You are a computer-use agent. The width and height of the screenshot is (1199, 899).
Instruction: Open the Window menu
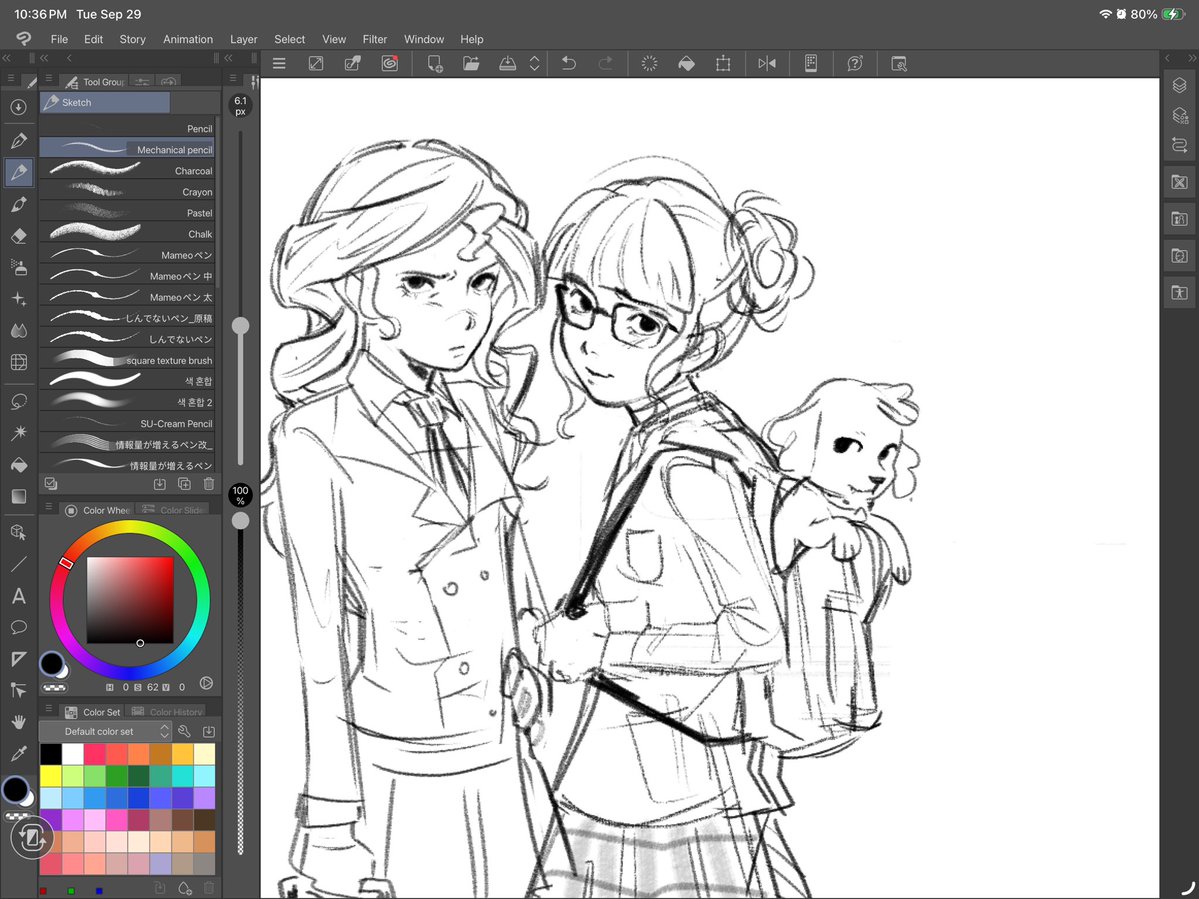424,40
